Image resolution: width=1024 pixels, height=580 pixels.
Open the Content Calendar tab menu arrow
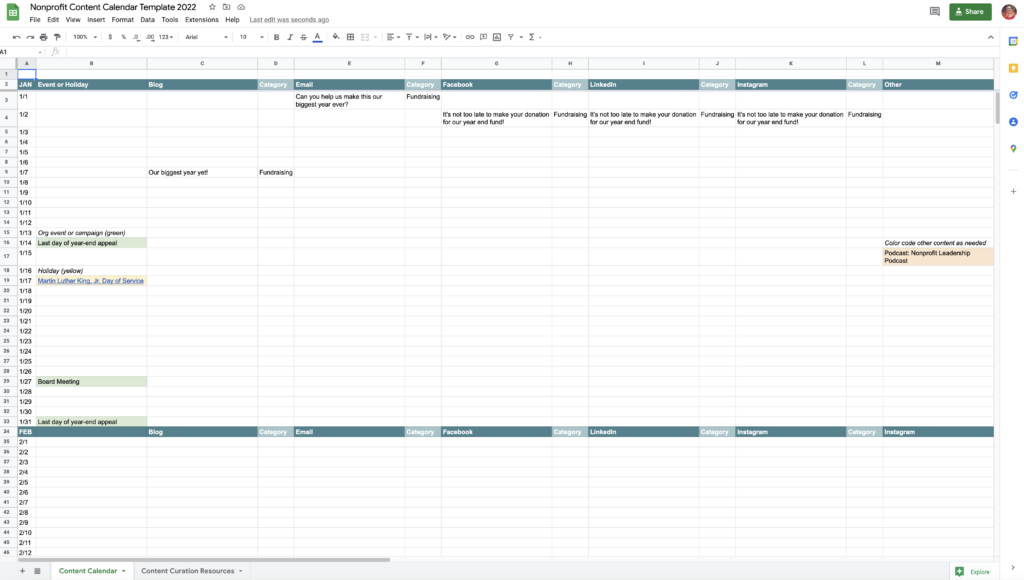[123, 572]
